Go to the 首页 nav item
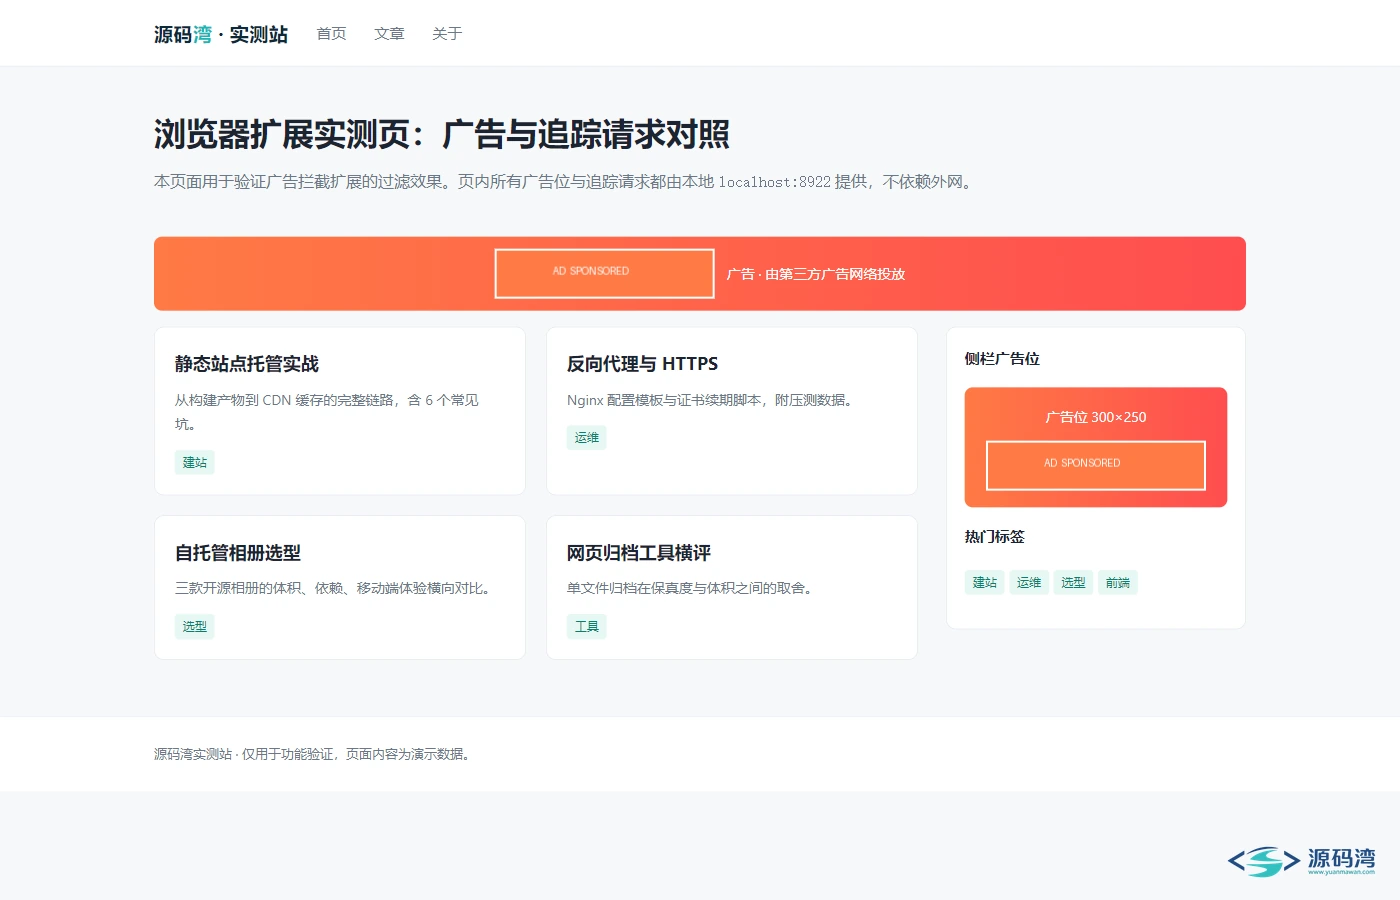 point(331,34)
